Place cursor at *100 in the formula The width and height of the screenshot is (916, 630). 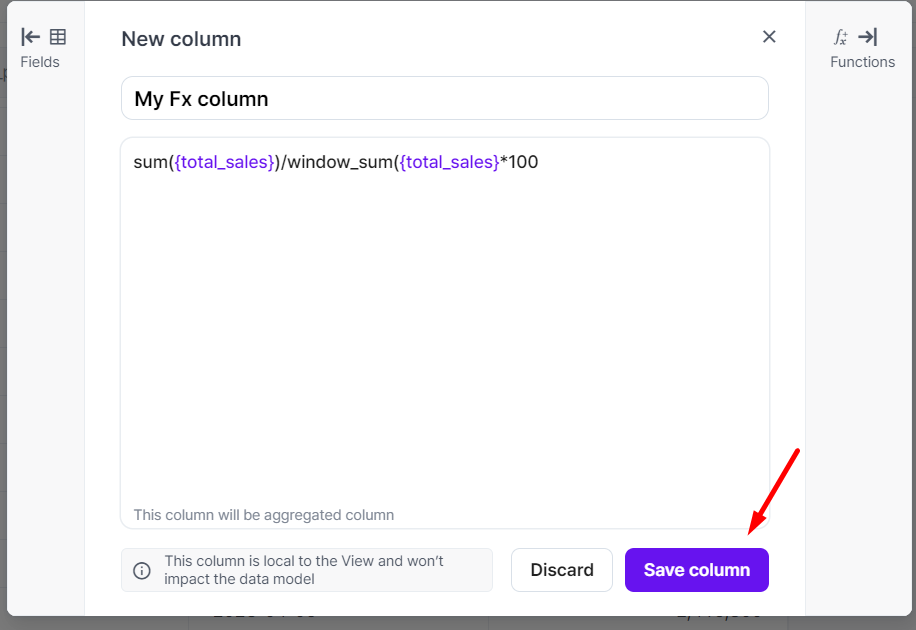519,162
